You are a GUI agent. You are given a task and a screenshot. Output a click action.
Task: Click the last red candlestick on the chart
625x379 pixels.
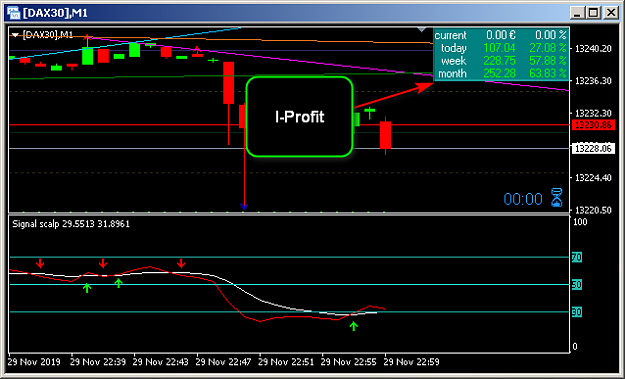point(385,135)
